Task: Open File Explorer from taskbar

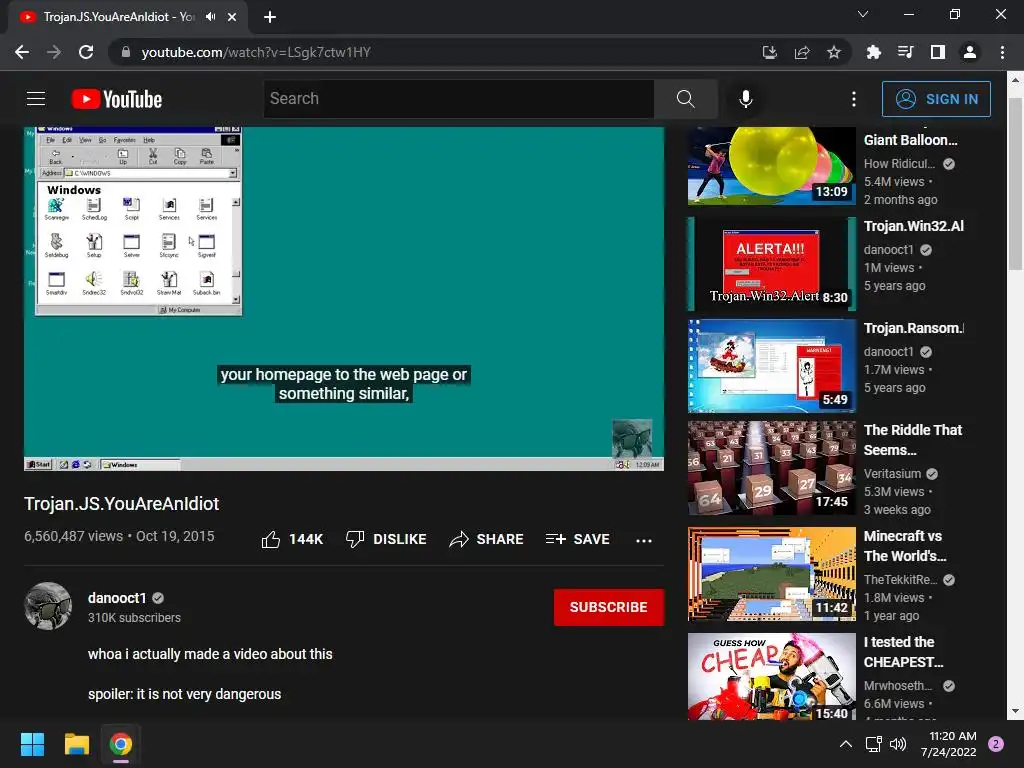Action: point(76,744)
